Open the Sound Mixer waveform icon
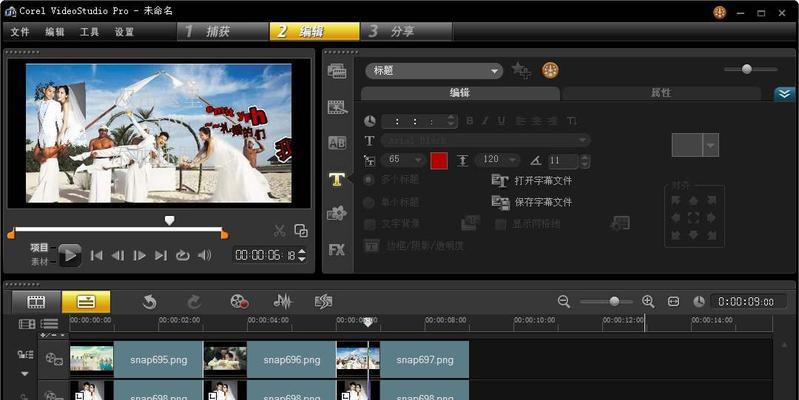 coord(283,301)
